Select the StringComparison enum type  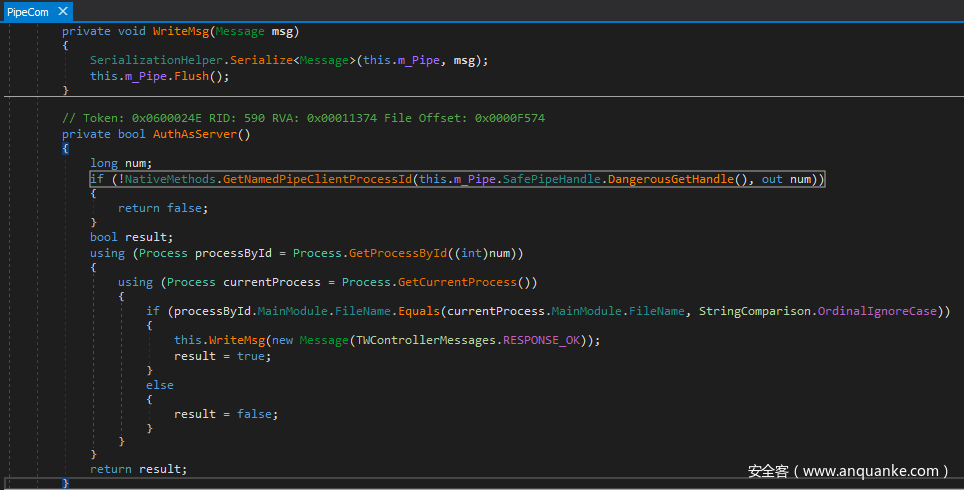(x=755, y=311)
